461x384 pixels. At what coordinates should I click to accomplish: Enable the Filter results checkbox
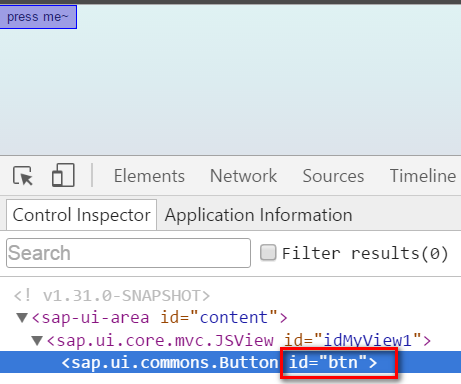click(x=268, y=252)
